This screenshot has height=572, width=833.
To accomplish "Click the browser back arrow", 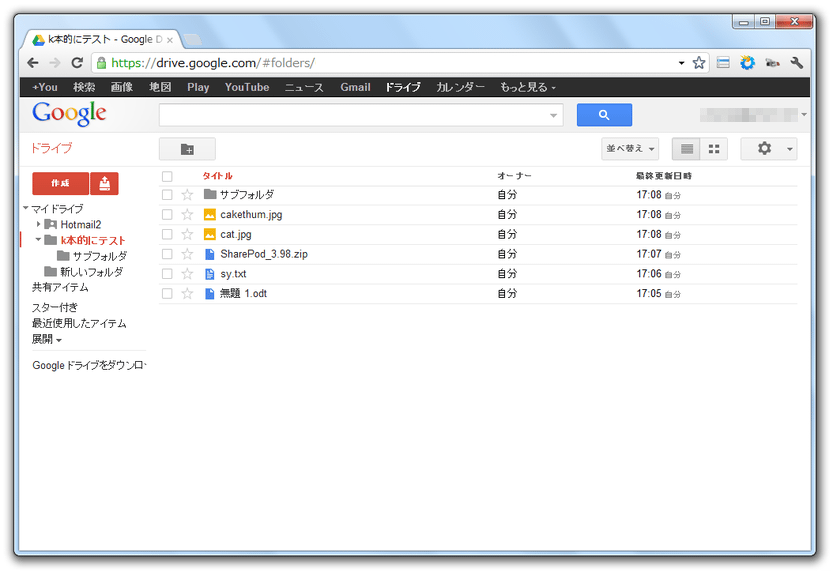I will pos(33,63).
